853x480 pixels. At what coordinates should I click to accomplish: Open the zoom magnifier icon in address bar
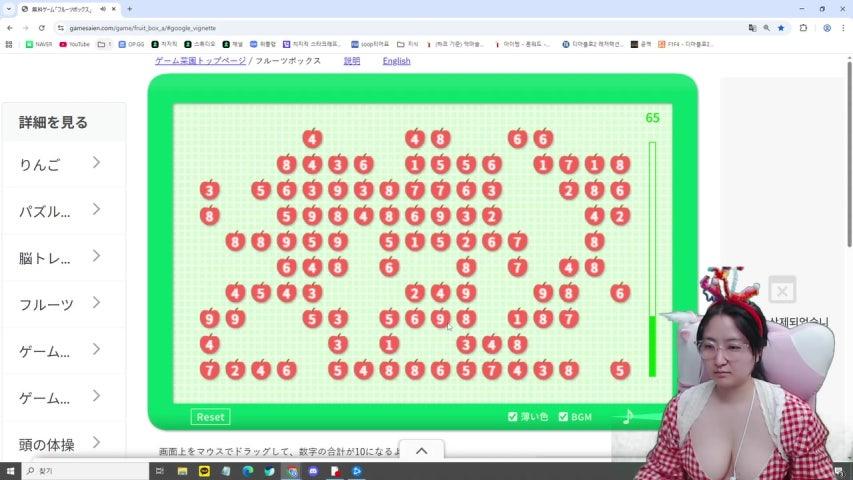767,28
